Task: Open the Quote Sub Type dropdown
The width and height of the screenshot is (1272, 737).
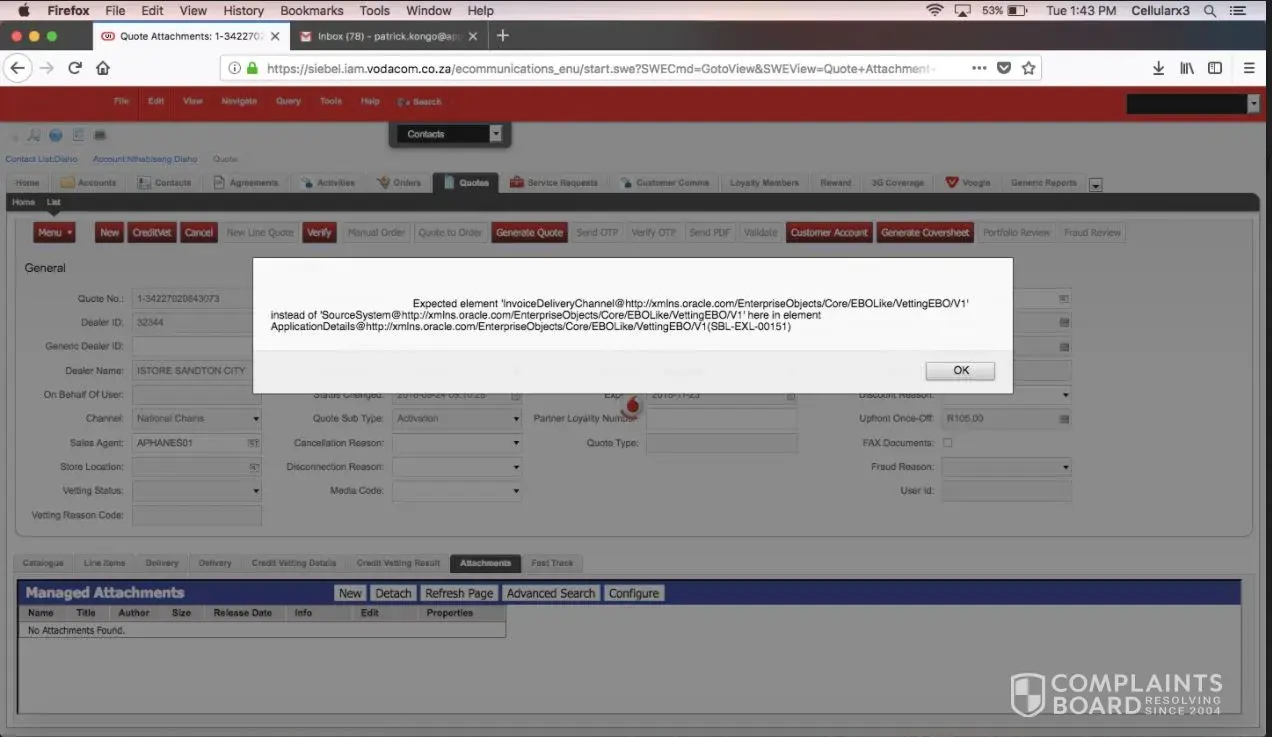Action: [x=516, y=419]
